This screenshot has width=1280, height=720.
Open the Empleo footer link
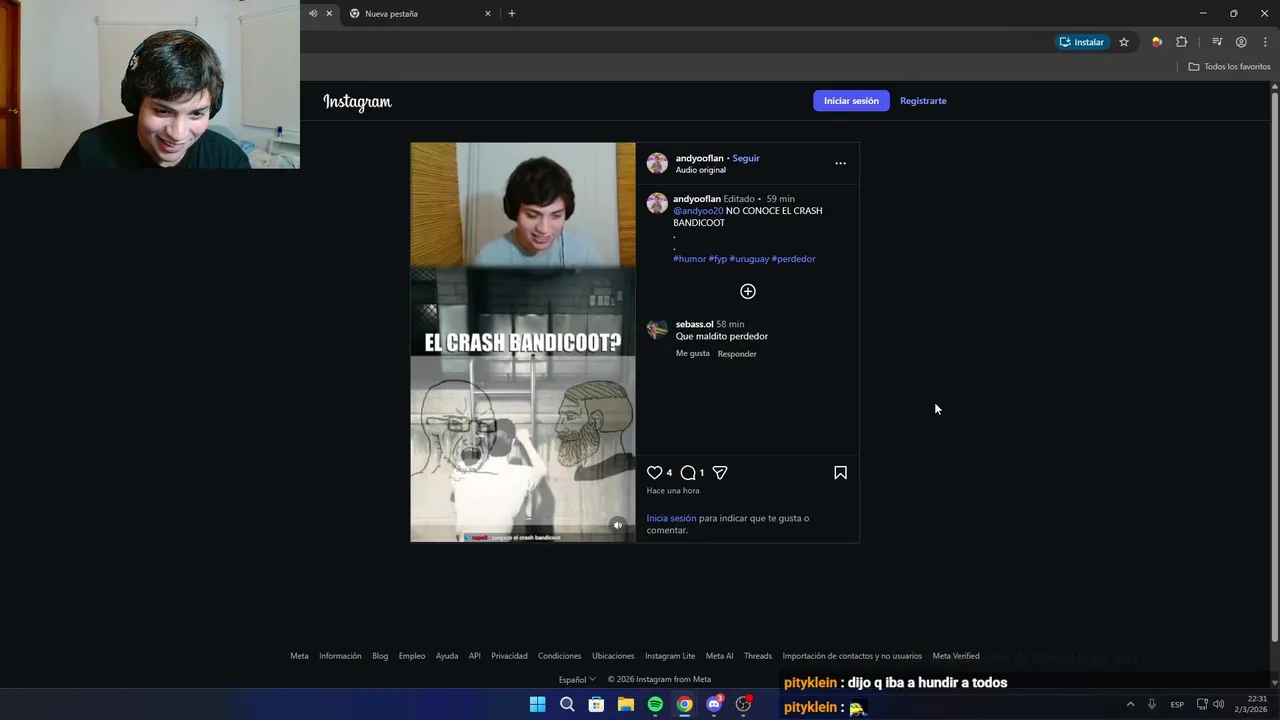(412, 656)
